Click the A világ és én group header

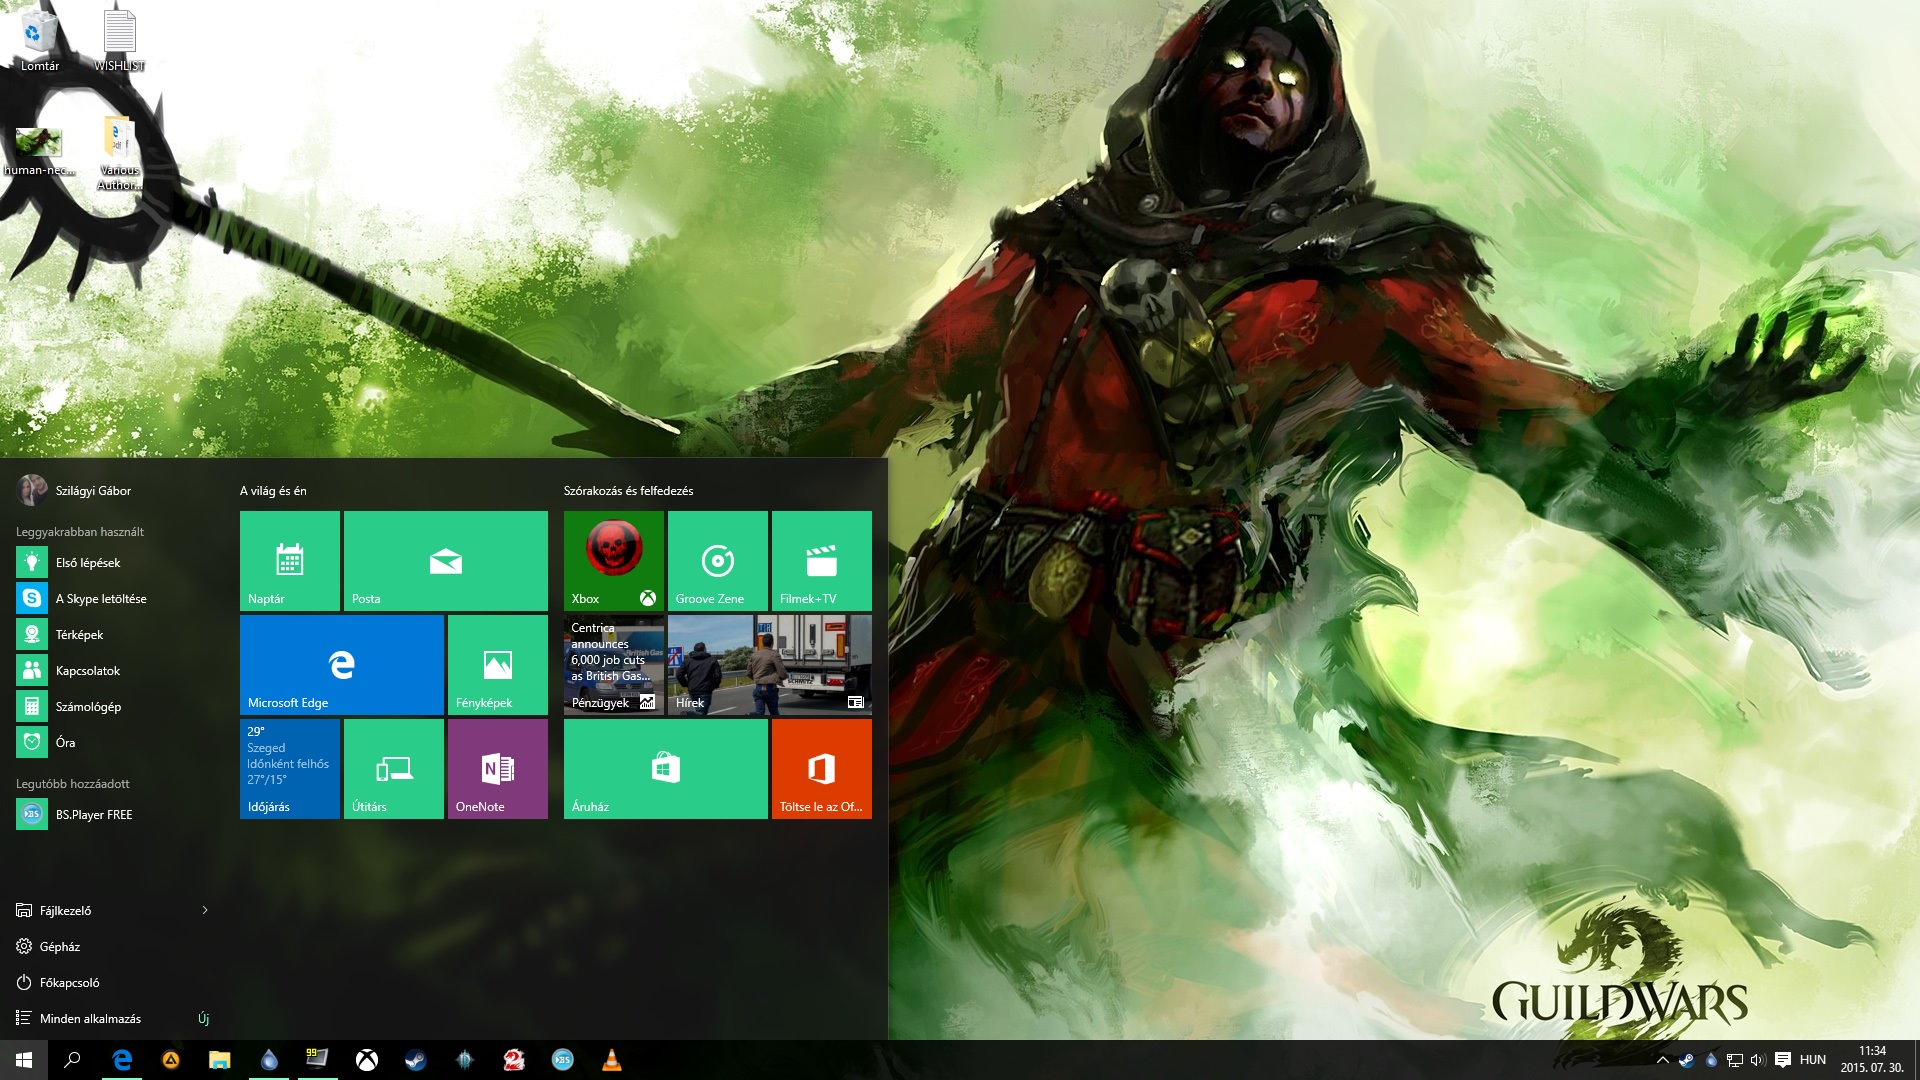click(273, 491)
